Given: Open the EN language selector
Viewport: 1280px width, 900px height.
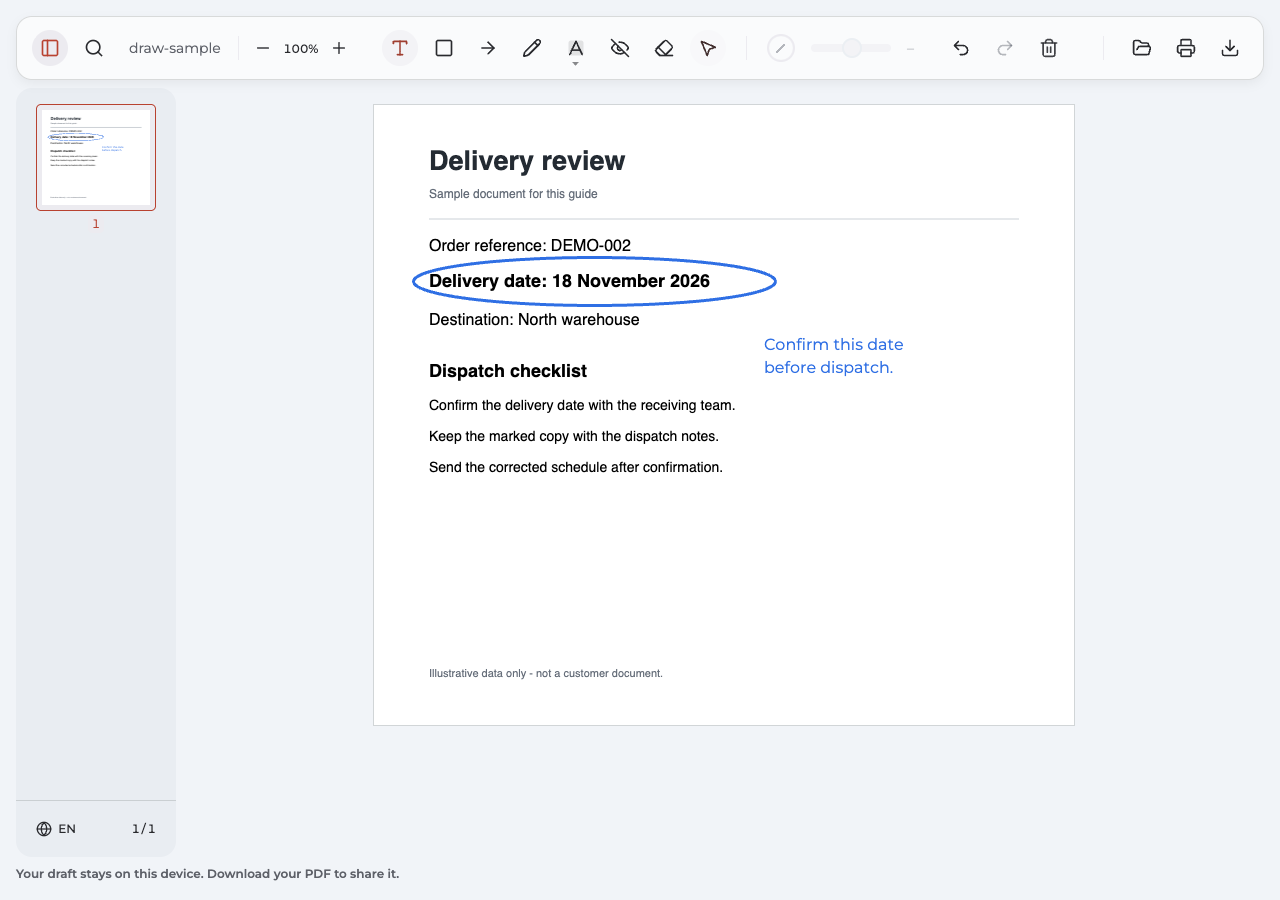Looking at the screenshot, I should click(56, 829).
